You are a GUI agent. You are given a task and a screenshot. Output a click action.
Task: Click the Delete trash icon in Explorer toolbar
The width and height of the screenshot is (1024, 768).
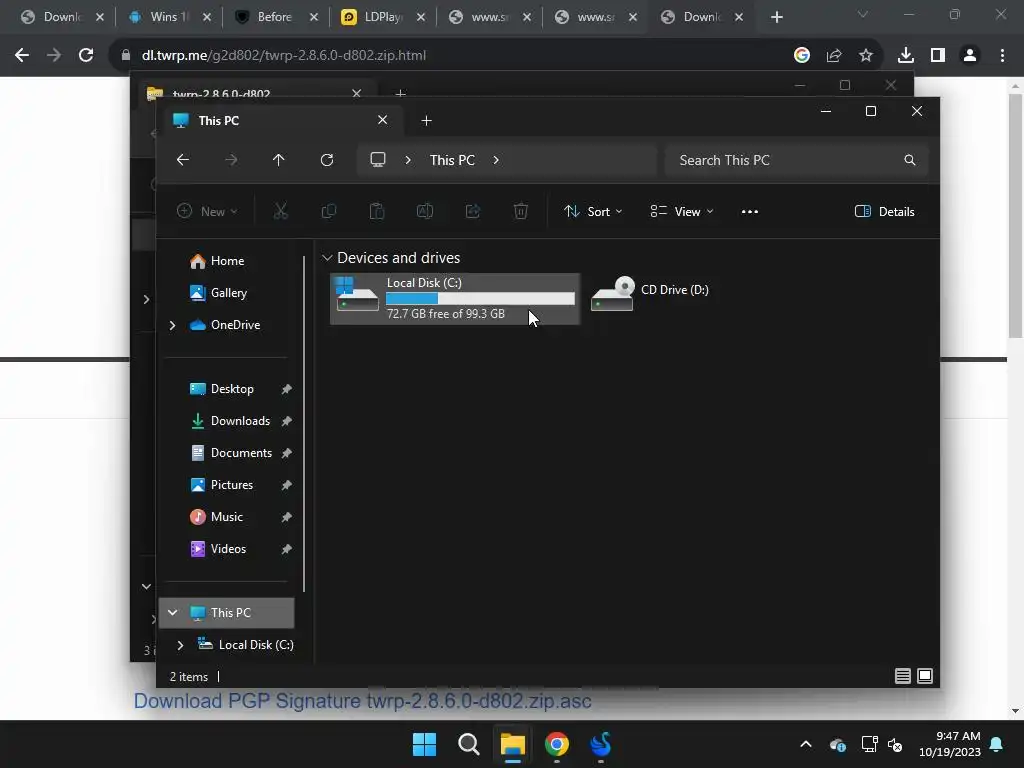pos(520,211)
